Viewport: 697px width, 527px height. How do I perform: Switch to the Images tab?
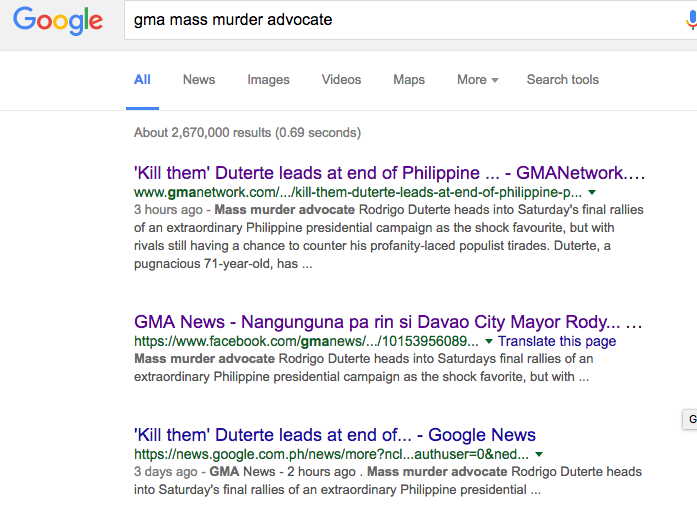coord(268,80)
